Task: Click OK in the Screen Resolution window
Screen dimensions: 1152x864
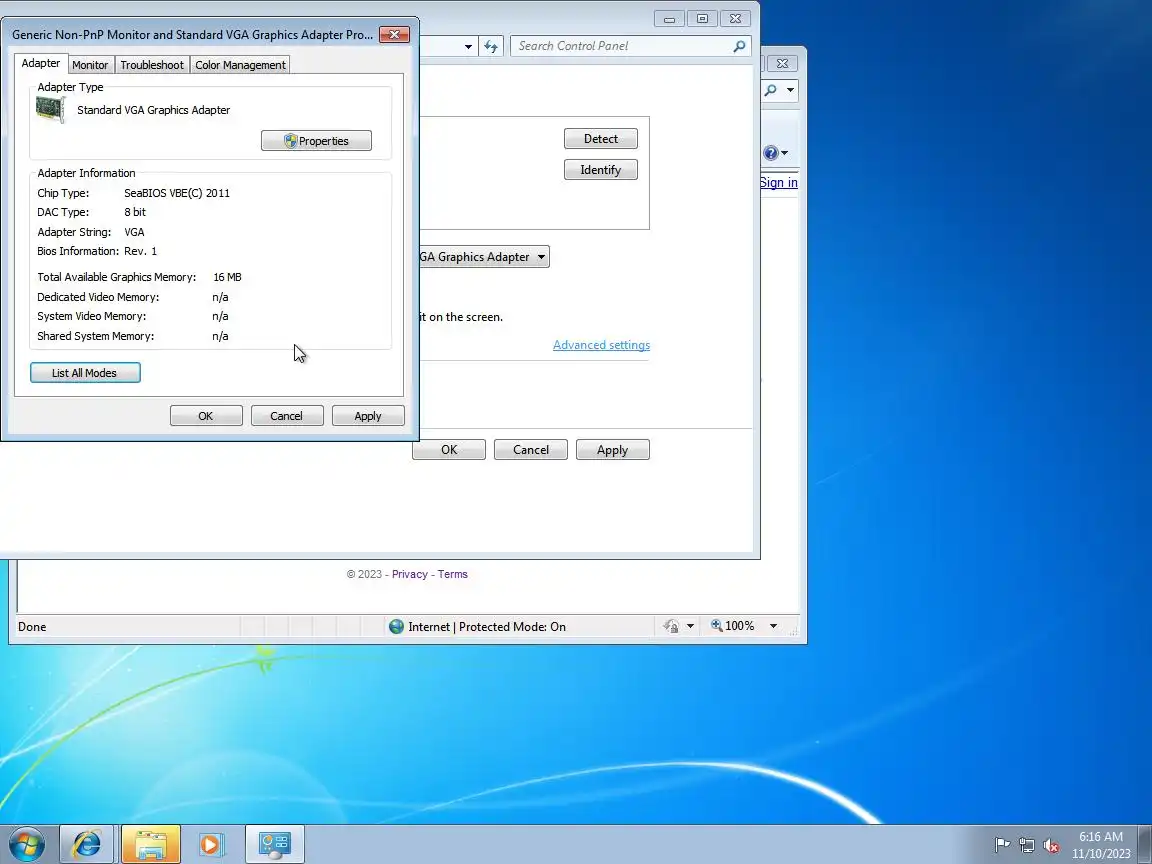Action: [449, 450]
